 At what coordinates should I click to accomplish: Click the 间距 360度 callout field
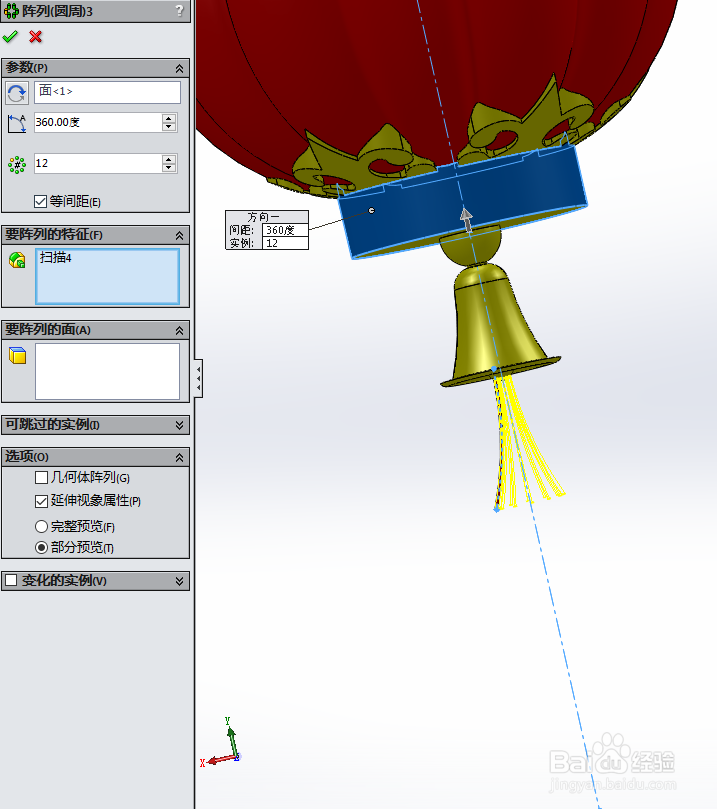pyautogui.click(x=285, y=230)
